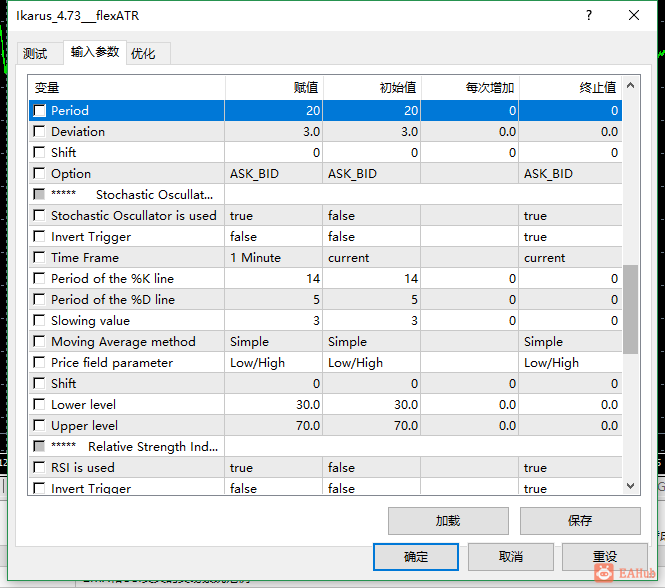Open Option 赋值 ASK_BID dropdown
The width and height of the screenshot is (665, 588).
point(274,174)
